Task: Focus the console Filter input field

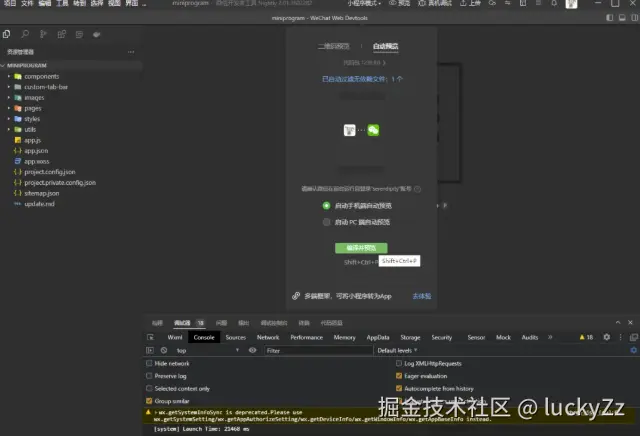Action: [319, 350]
